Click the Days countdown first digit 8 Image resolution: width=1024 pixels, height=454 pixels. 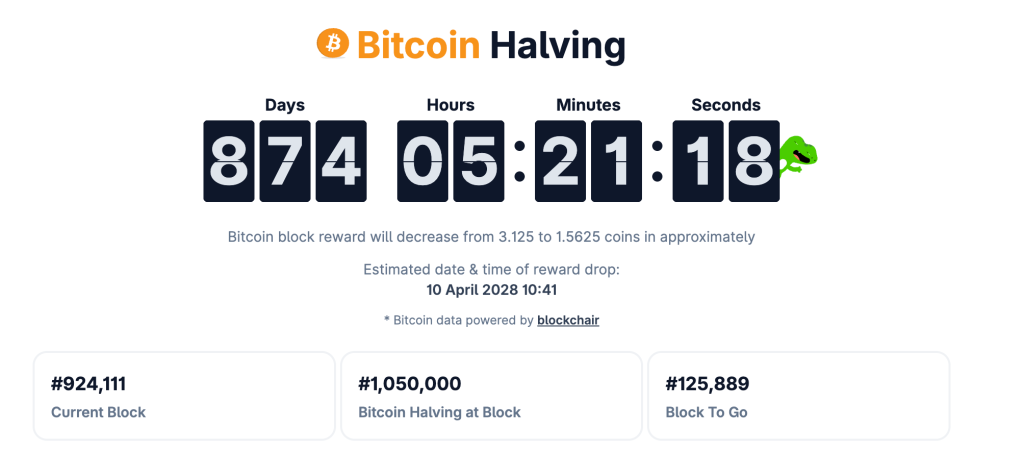229,161
